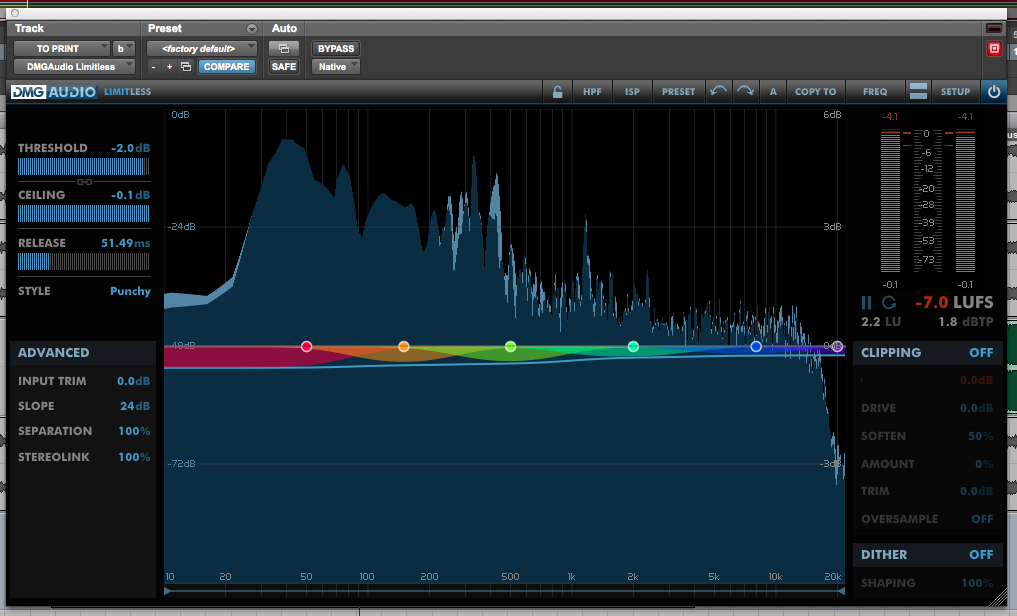This screenshot has height=616, width=1017.
Task: Click the SEPARATION 100% value
Action: click(134, 431)
